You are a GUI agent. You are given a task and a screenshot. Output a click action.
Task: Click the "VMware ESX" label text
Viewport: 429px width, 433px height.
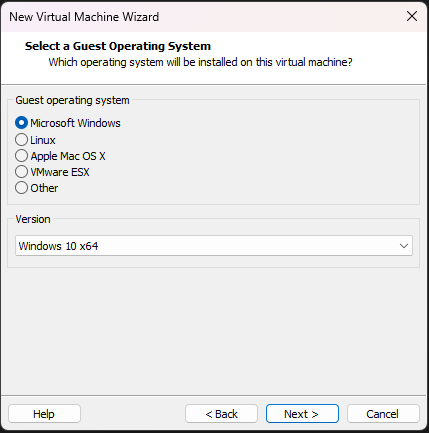click(60, 172)
